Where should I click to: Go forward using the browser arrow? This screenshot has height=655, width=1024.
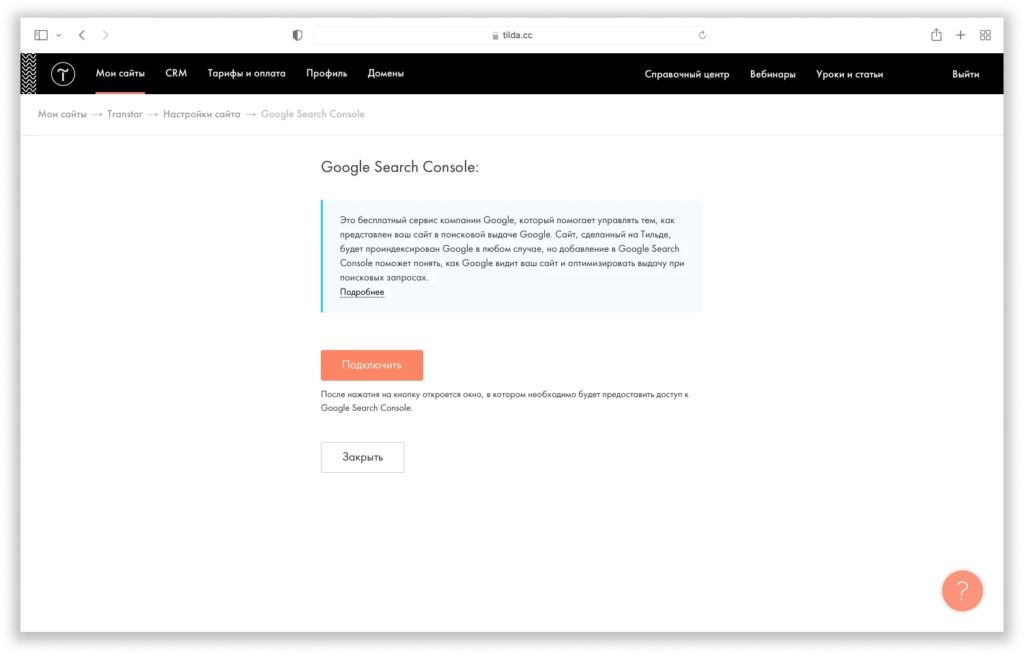[105, 35]
